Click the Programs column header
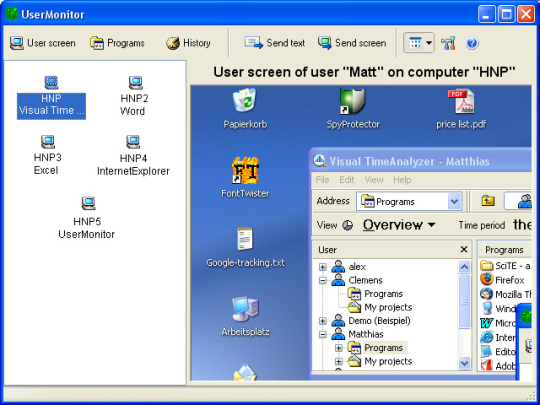 (505, 250)
